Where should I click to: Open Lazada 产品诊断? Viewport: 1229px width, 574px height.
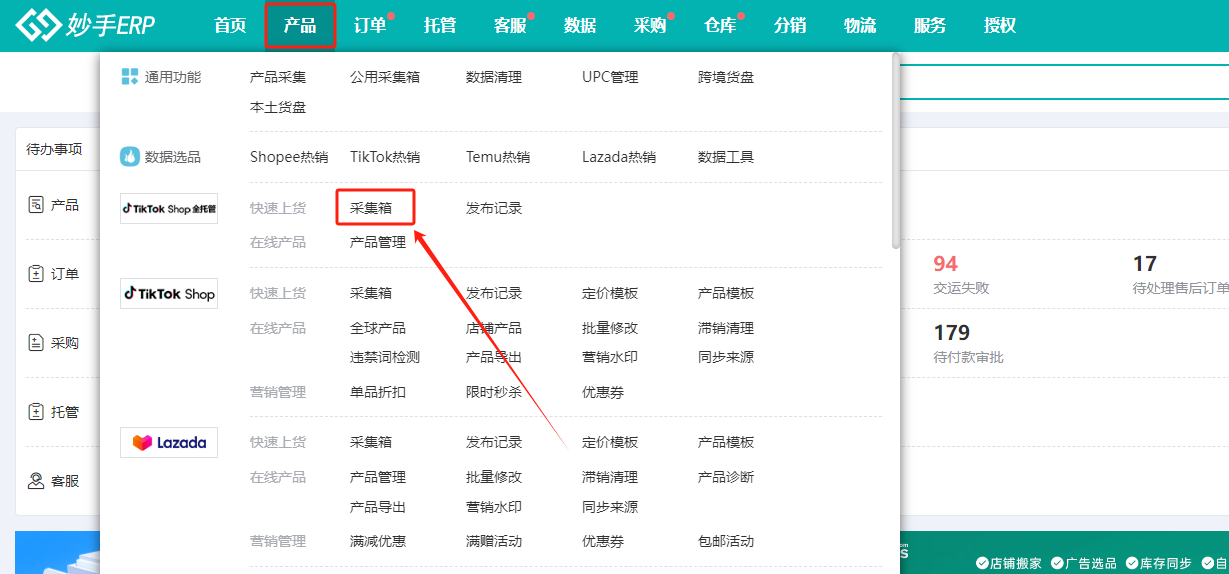coord(726,477)
